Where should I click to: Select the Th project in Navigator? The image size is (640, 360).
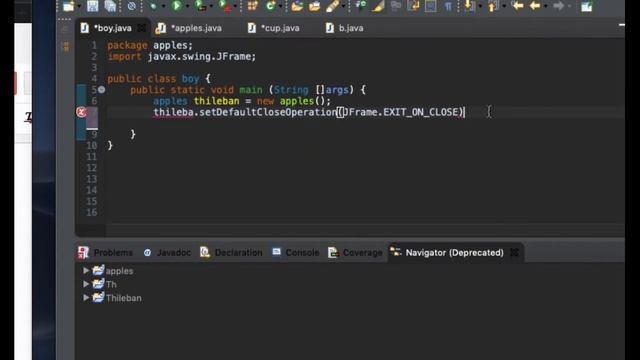(111, 284)
